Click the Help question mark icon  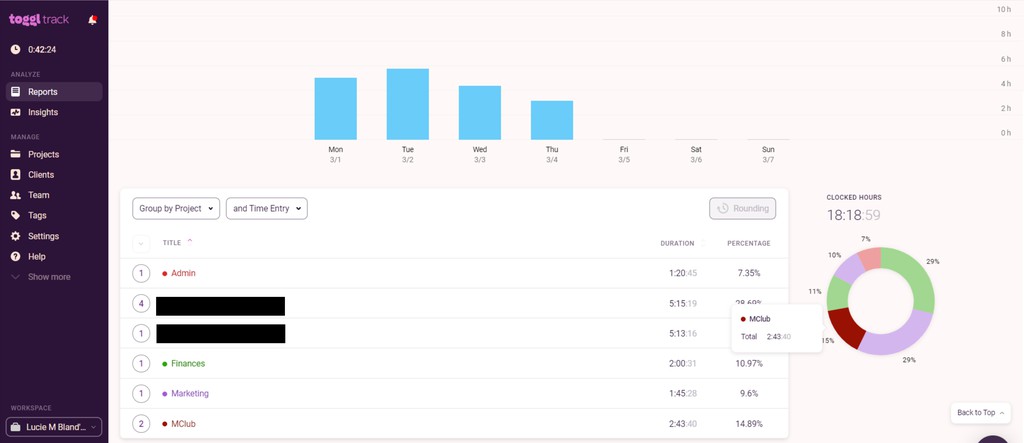16,257
